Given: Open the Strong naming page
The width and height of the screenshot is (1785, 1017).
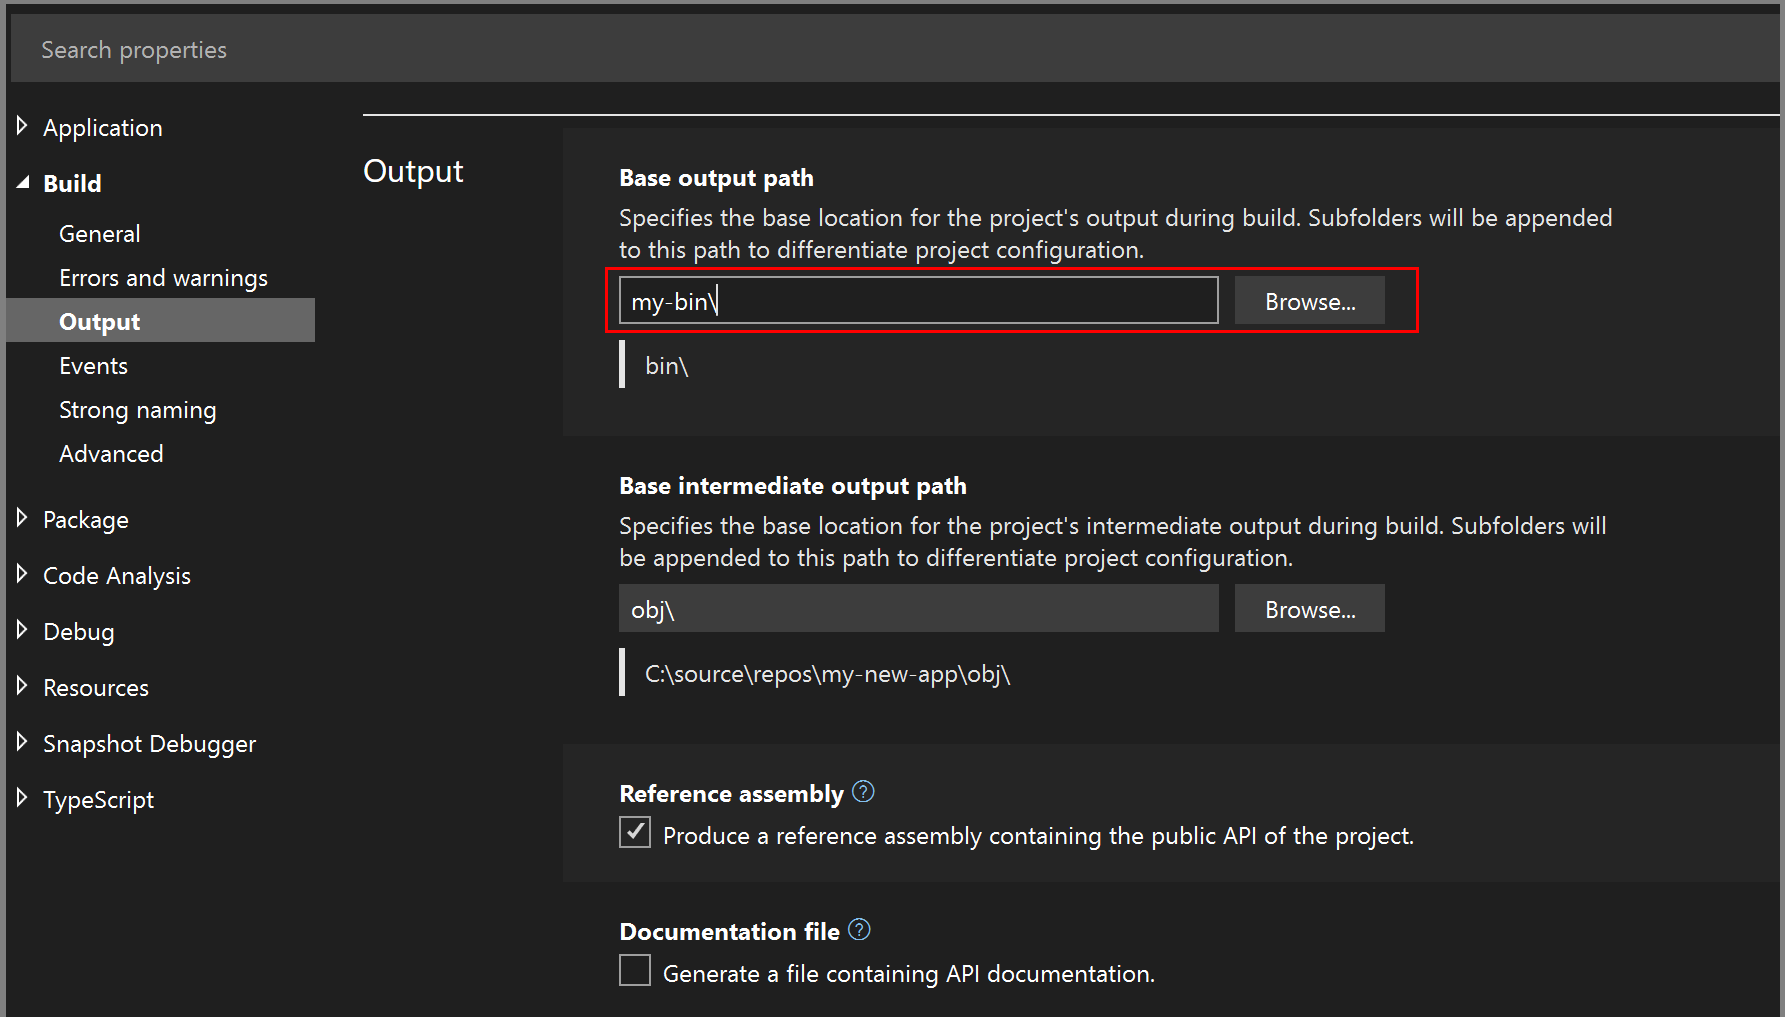Looking at the screenshot, I should [137, 409].
